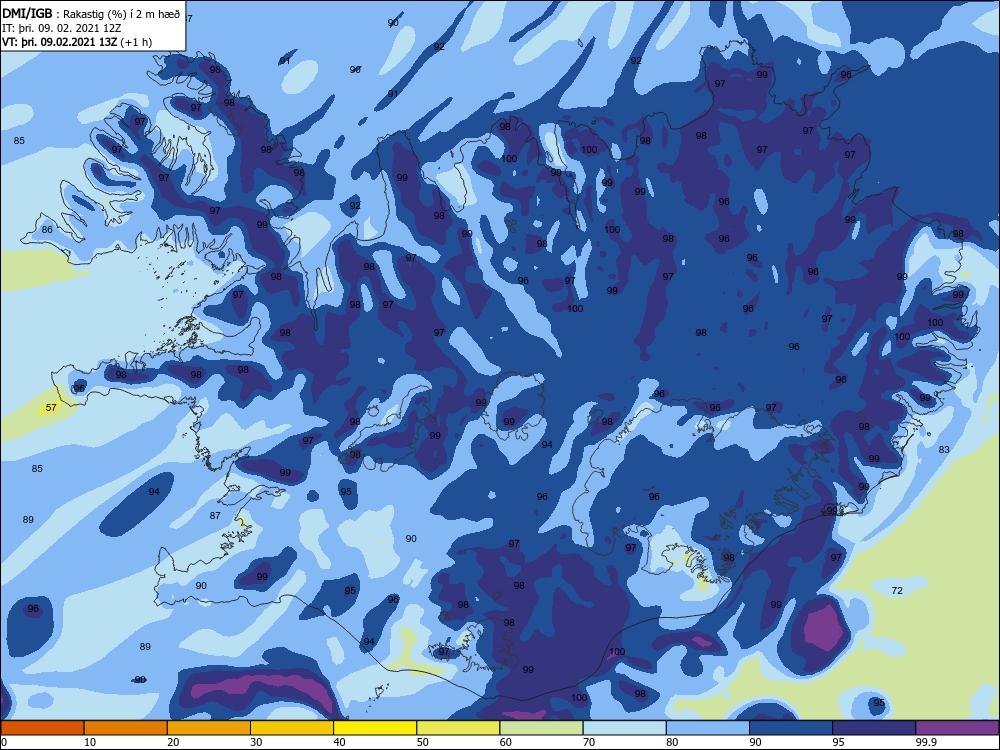This screenshot has width=1000, height=750.
Task: Click the "VT: þri. 09.02.2021 13Z (+1 h)" line
Action: tap(77, 42)
